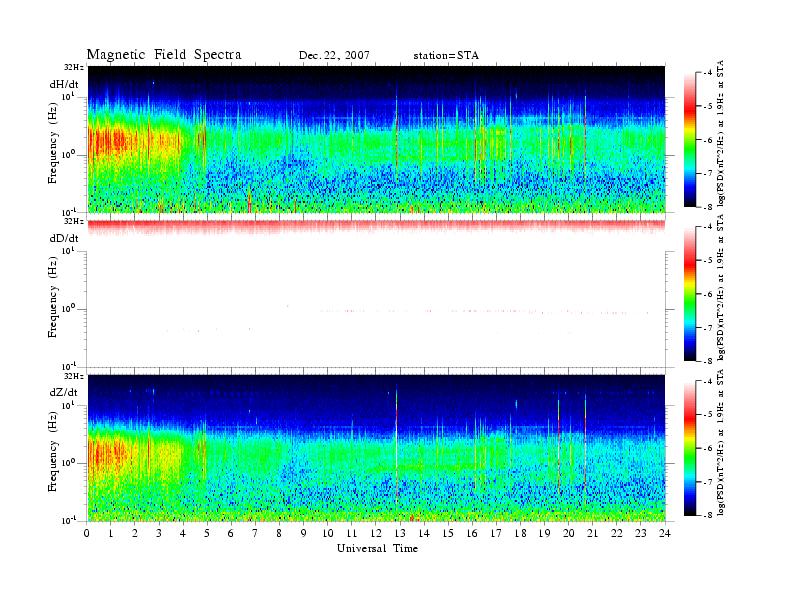Click hour tick "11" on time axis

[x=352, y=533]
